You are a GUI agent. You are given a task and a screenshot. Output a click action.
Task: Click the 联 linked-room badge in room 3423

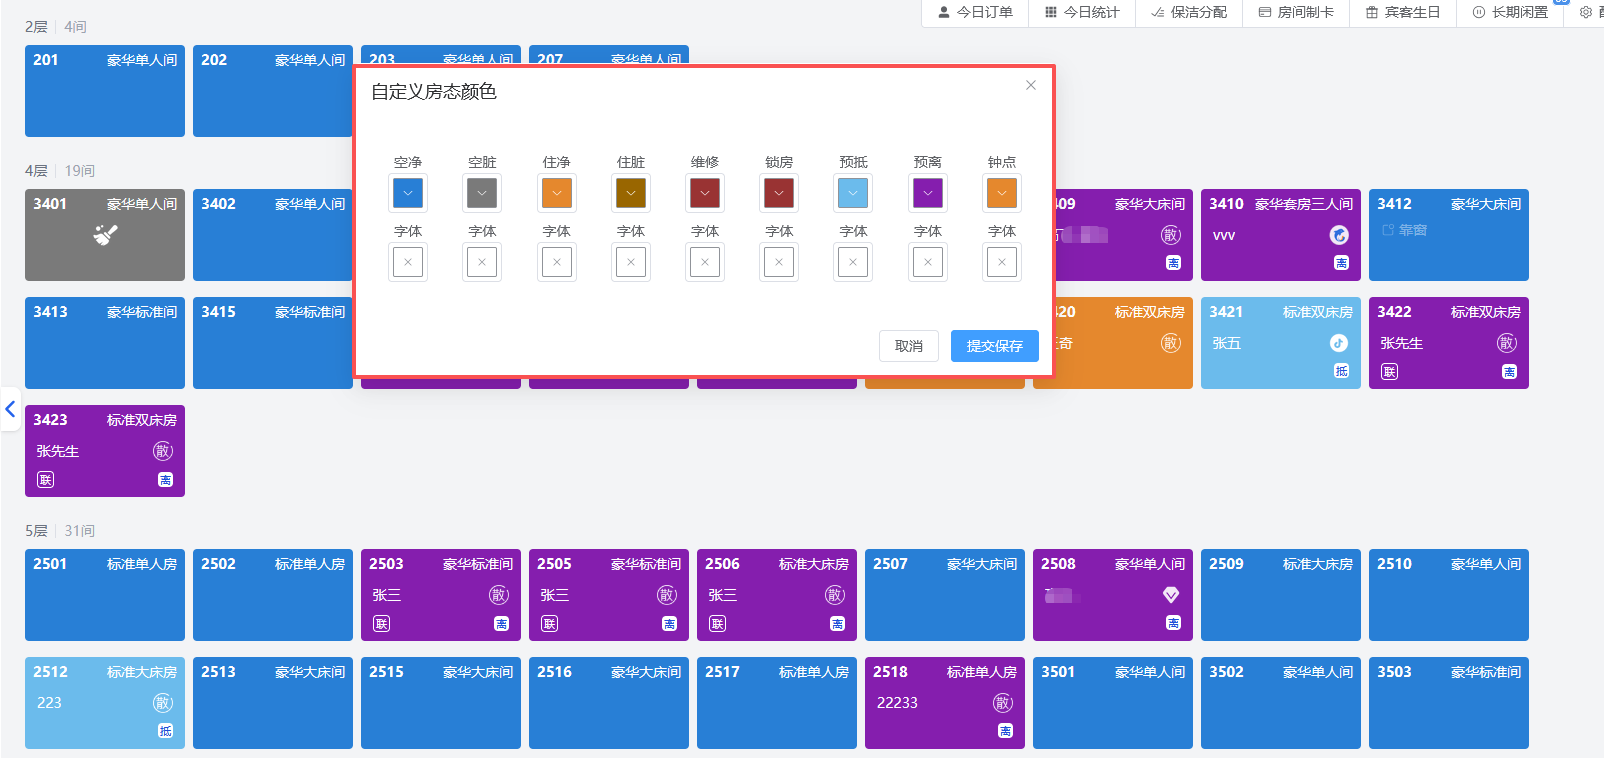[x=46, y=480]
